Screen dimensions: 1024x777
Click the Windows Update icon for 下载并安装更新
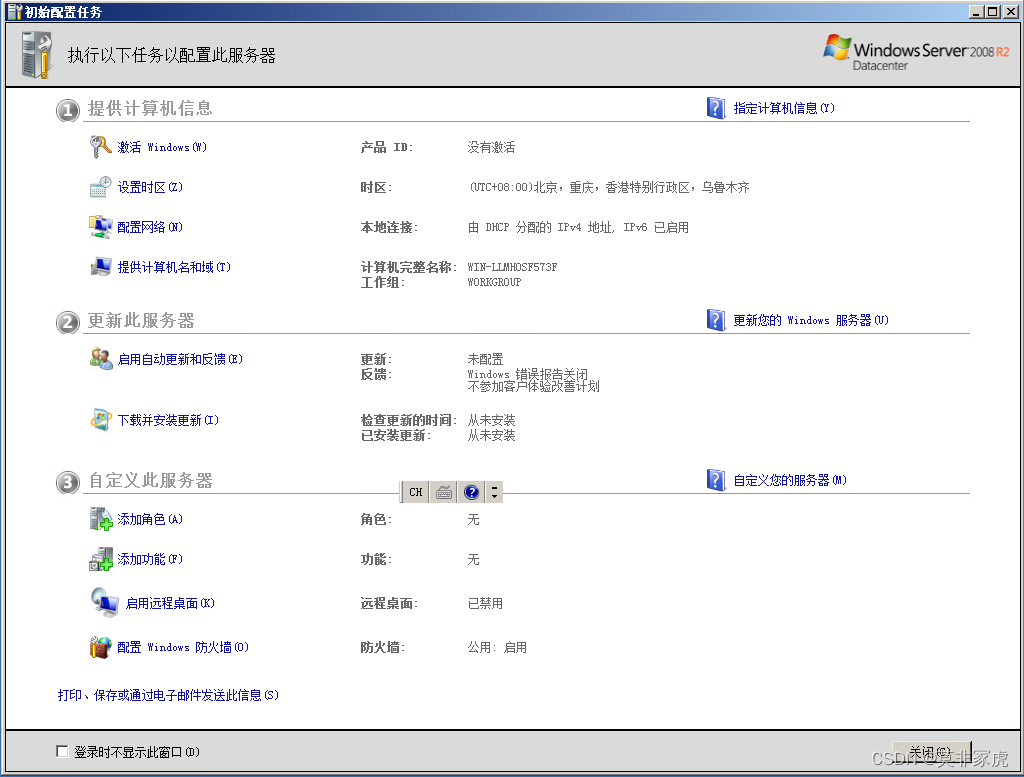[101, 420]
